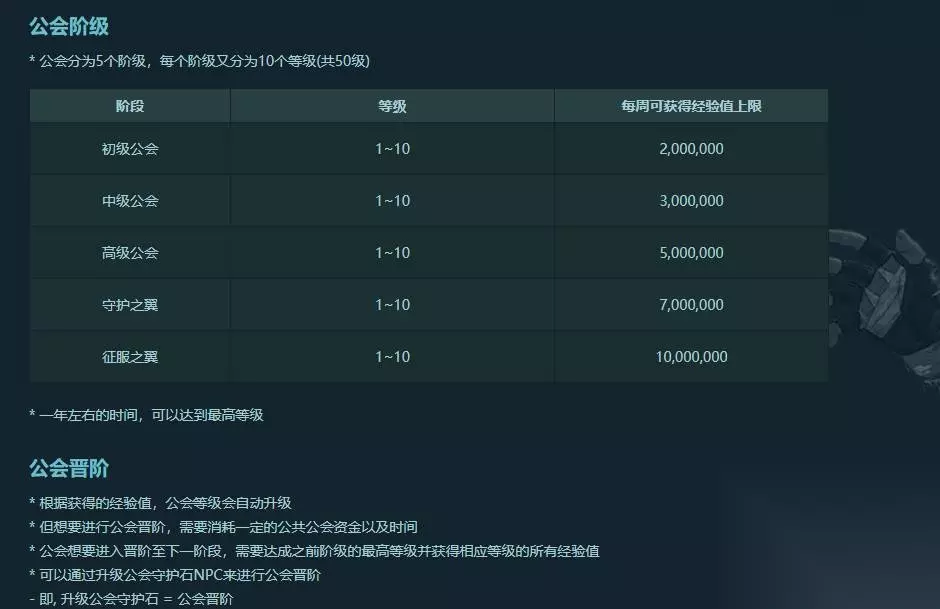This screenshot has height=609, width=940.
Task: Click the 守护之翼 row label
Action: 130,305
